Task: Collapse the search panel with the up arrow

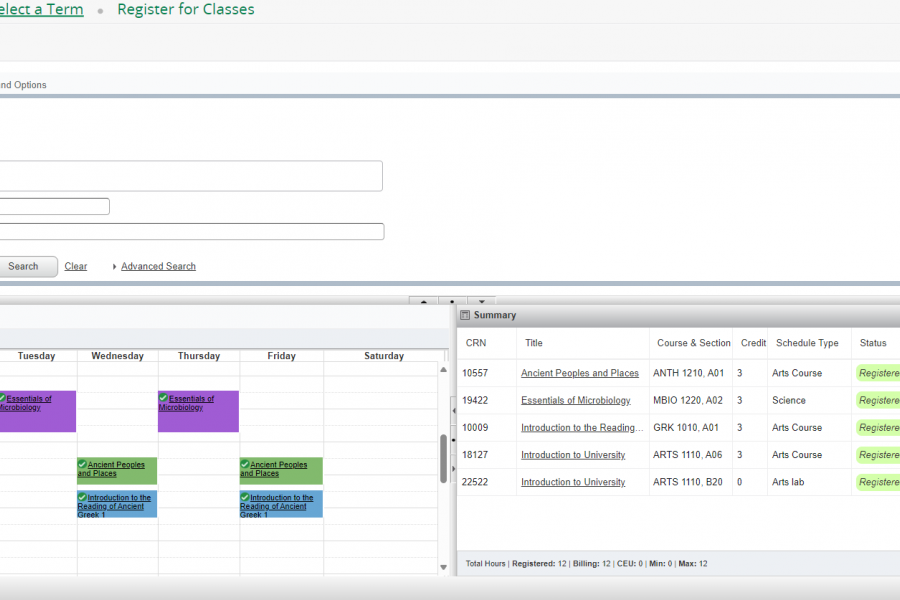Action: tap(423, 301)
